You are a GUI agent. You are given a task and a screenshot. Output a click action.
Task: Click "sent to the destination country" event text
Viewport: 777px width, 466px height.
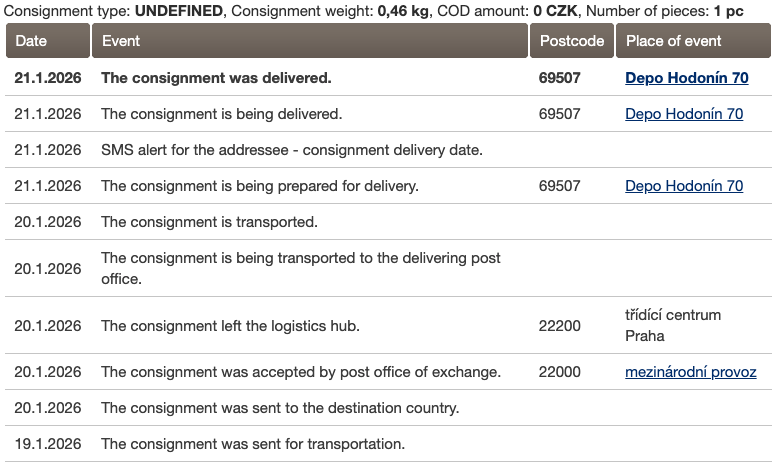coord(280,408)
